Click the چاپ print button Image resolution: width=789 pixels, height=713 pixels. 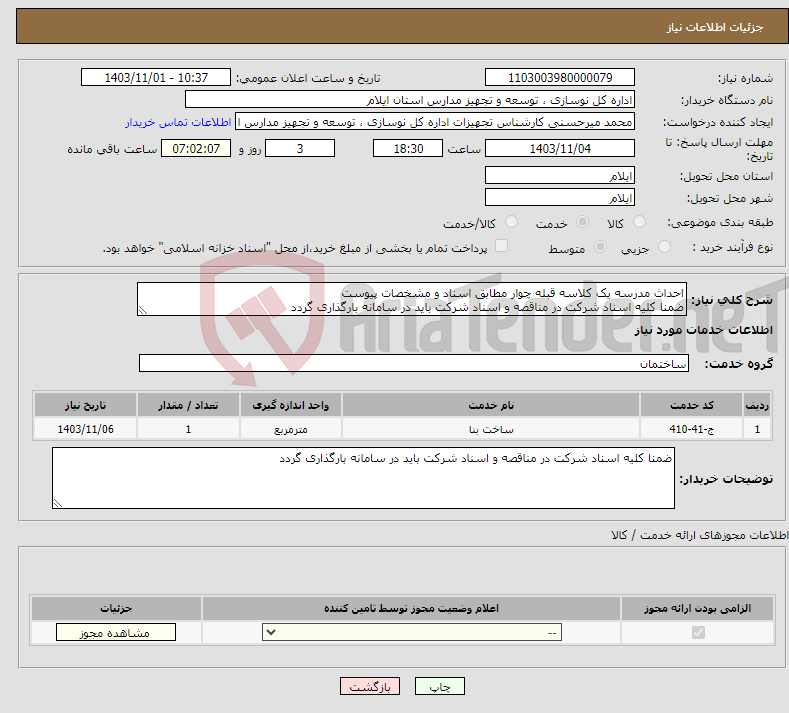click(440, 686)
